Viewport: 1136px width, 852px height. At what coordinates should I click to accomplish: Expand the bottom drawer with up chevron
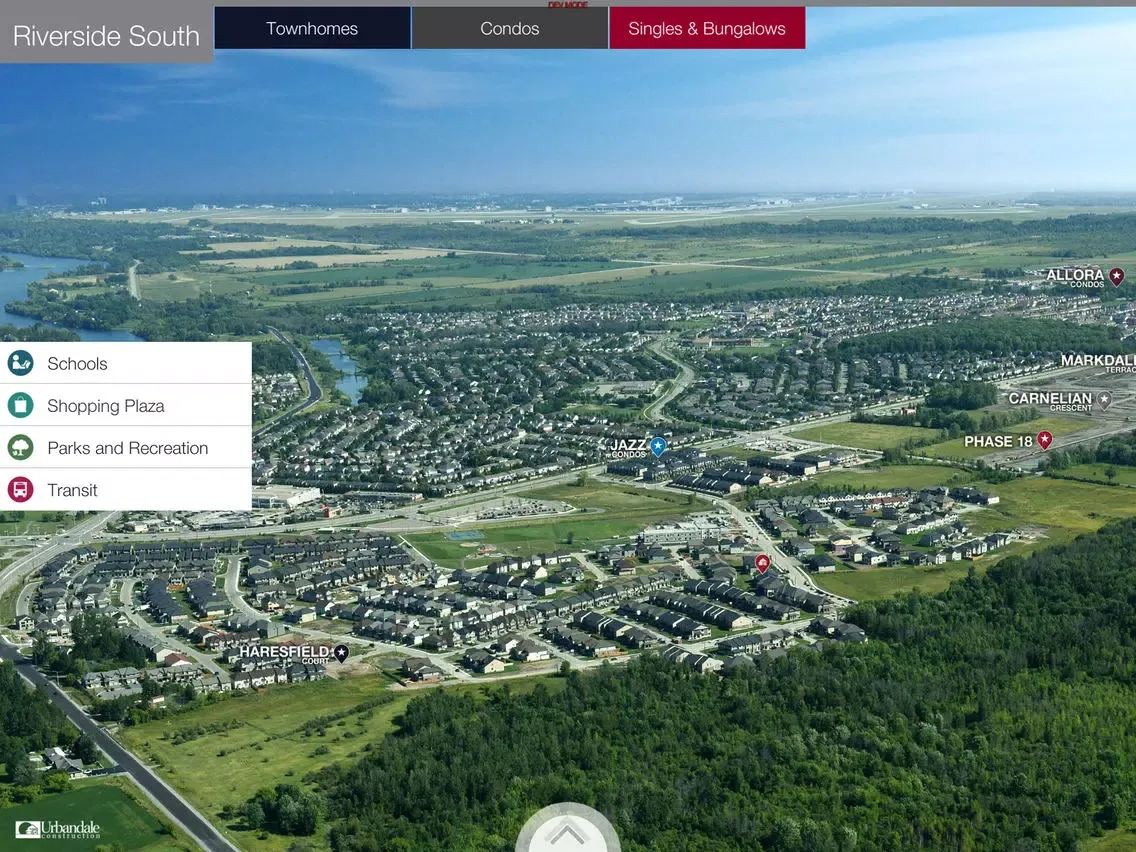point(567,830)
